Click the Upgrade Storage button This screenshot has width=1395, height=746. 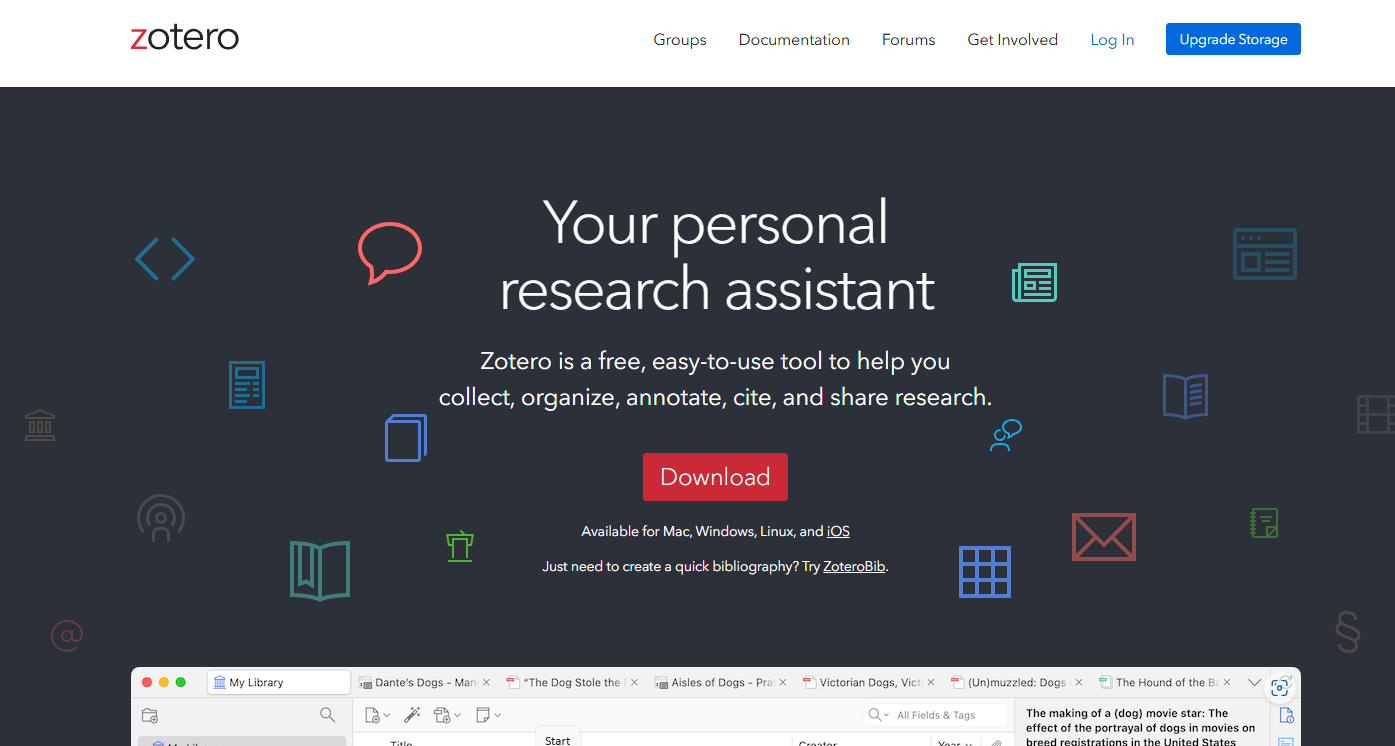pos(1233,39)
